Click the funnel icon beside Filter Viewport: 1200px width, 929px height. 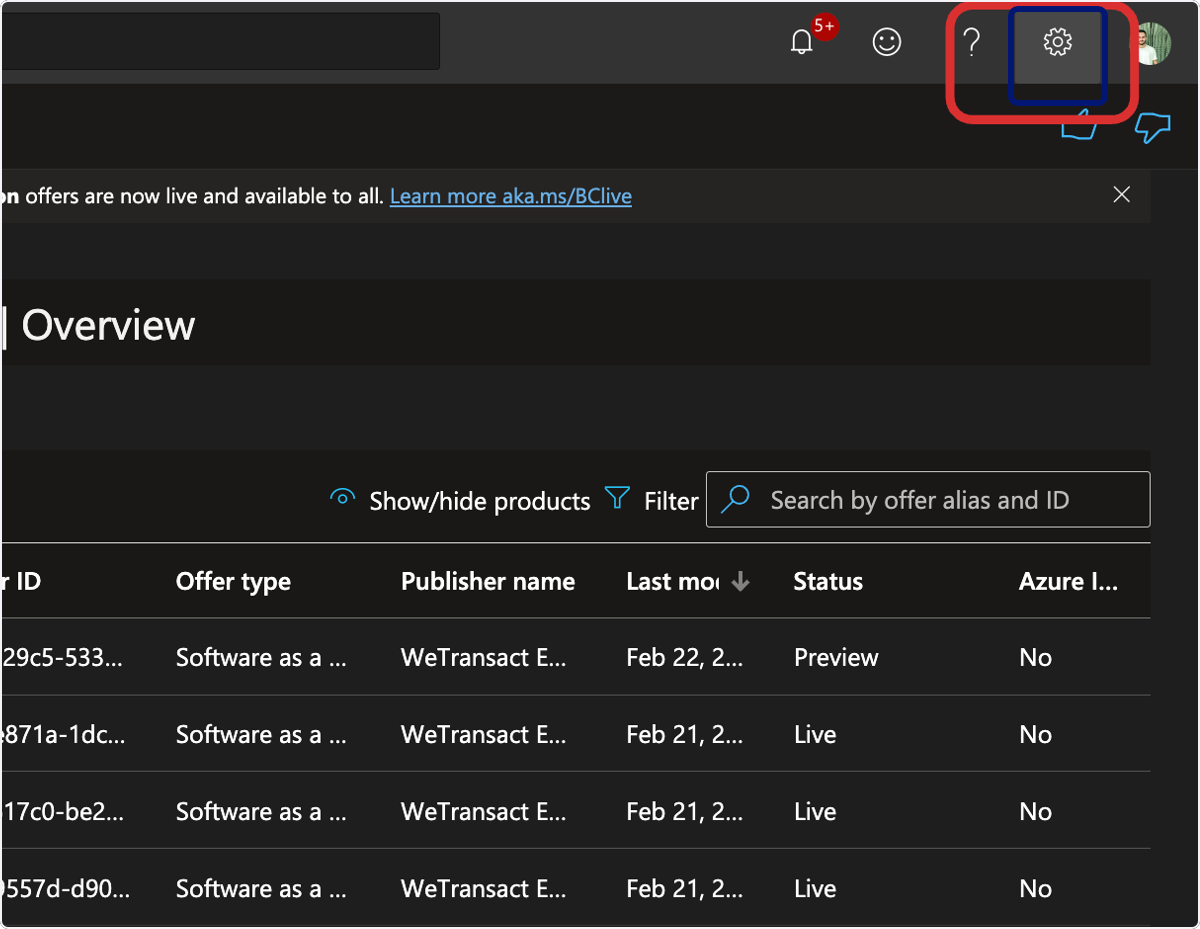617,498
